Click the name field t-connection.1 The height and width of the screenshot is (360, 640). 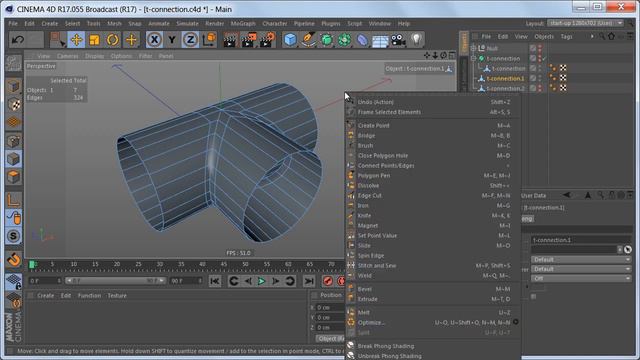click(580, 240)
